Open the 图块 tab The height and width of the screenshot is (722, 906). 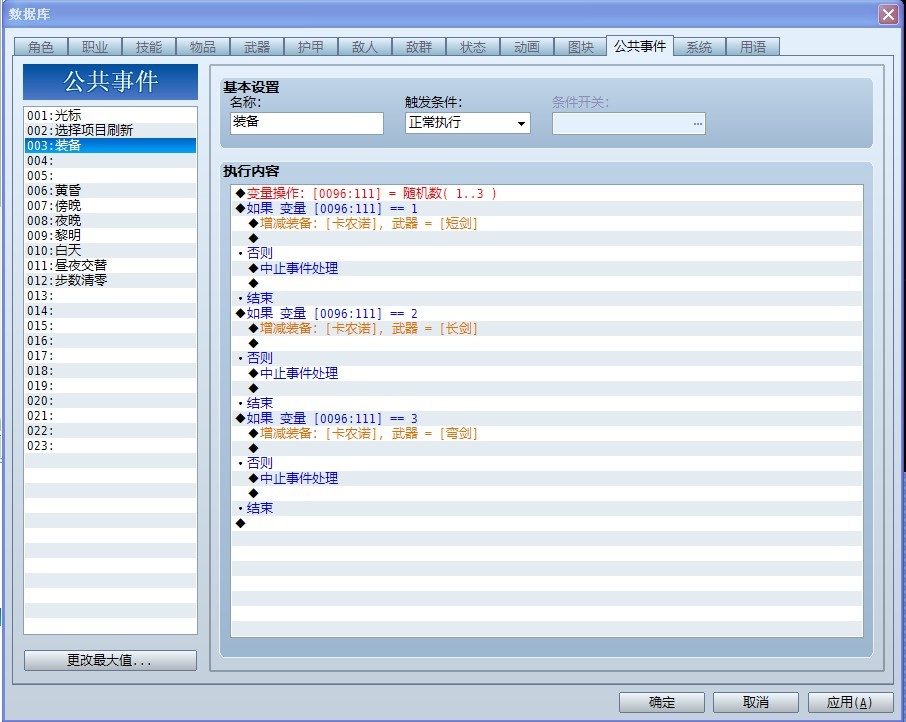click(581, 47)
